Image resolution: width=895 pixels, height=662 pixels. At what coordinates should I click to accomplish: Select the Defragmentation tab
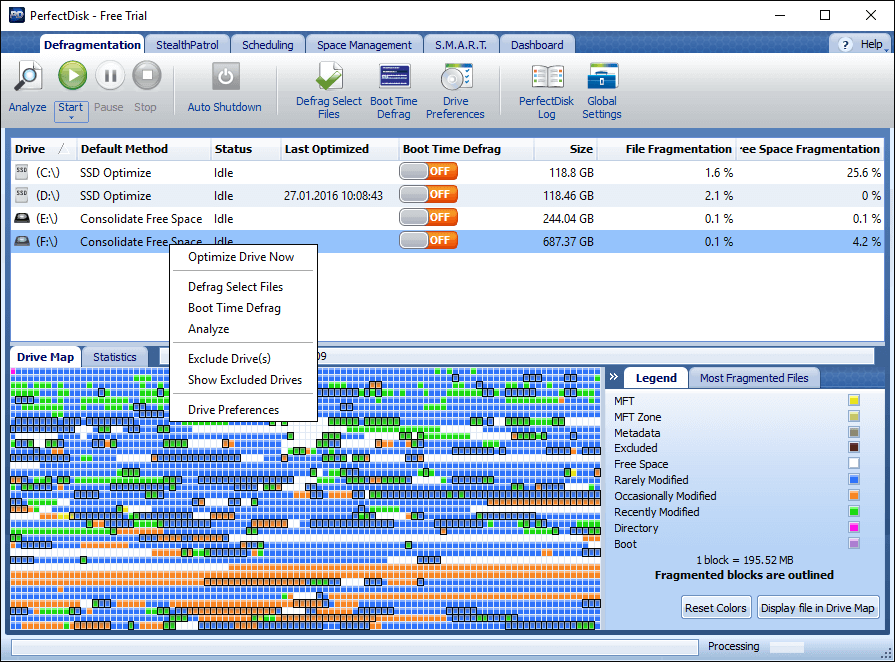tap(92, 45)
